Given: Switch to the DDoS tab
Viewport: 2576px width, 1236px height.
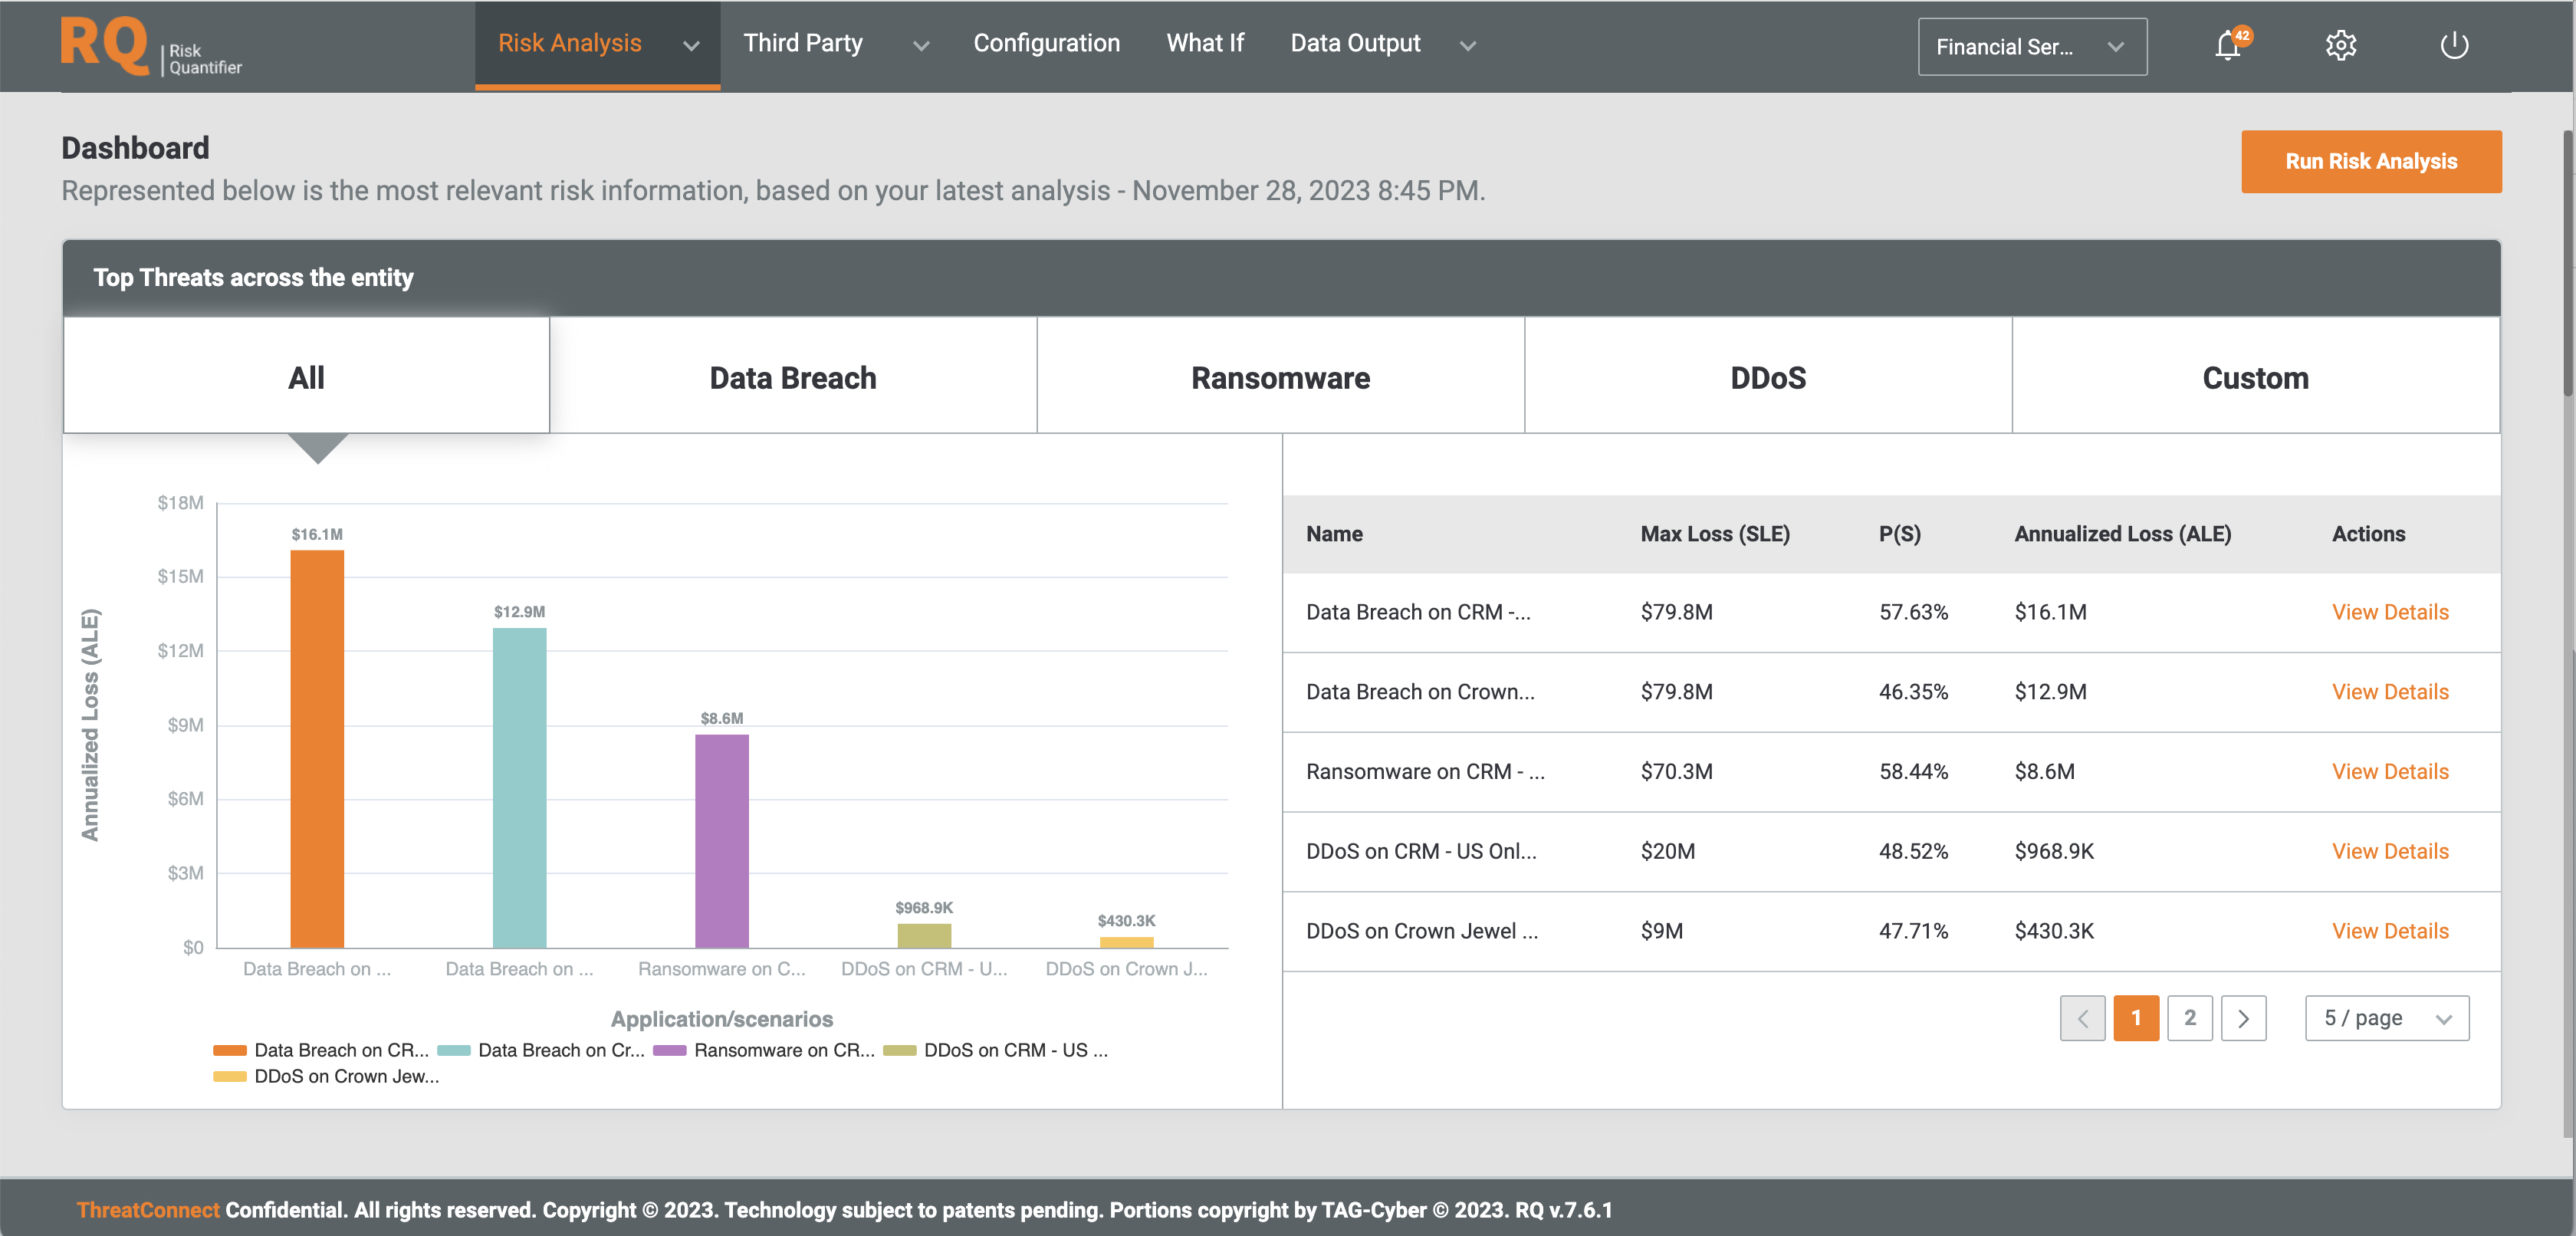Looking at the screenshot, I should click(x=1767, y=377).
